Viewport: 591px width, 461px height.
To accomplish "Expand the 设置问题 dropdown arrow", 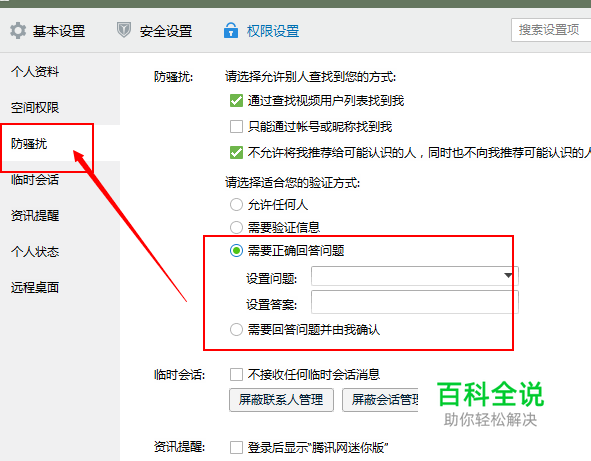I will 508,276.
